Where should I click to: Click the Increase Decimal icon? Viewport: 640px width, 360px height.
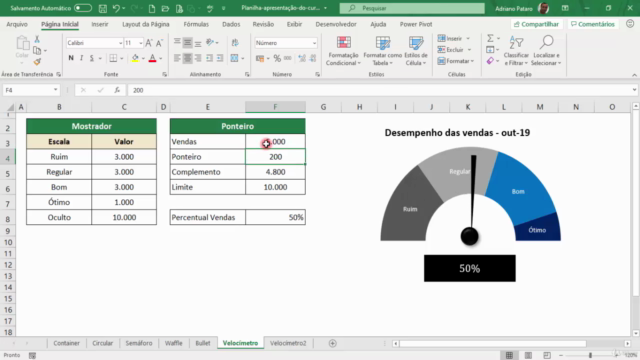(302, 58)
